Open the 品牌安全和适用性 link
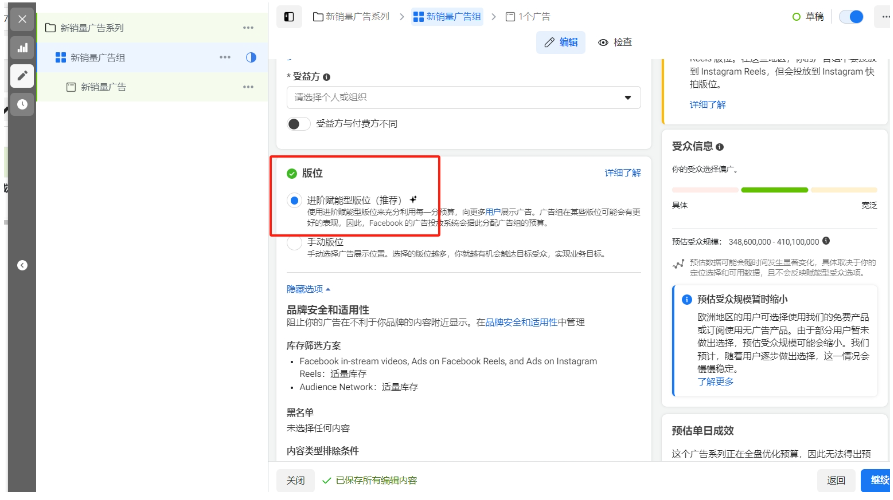This screenshot has height=500, width=893. click(x=521, y=322)
